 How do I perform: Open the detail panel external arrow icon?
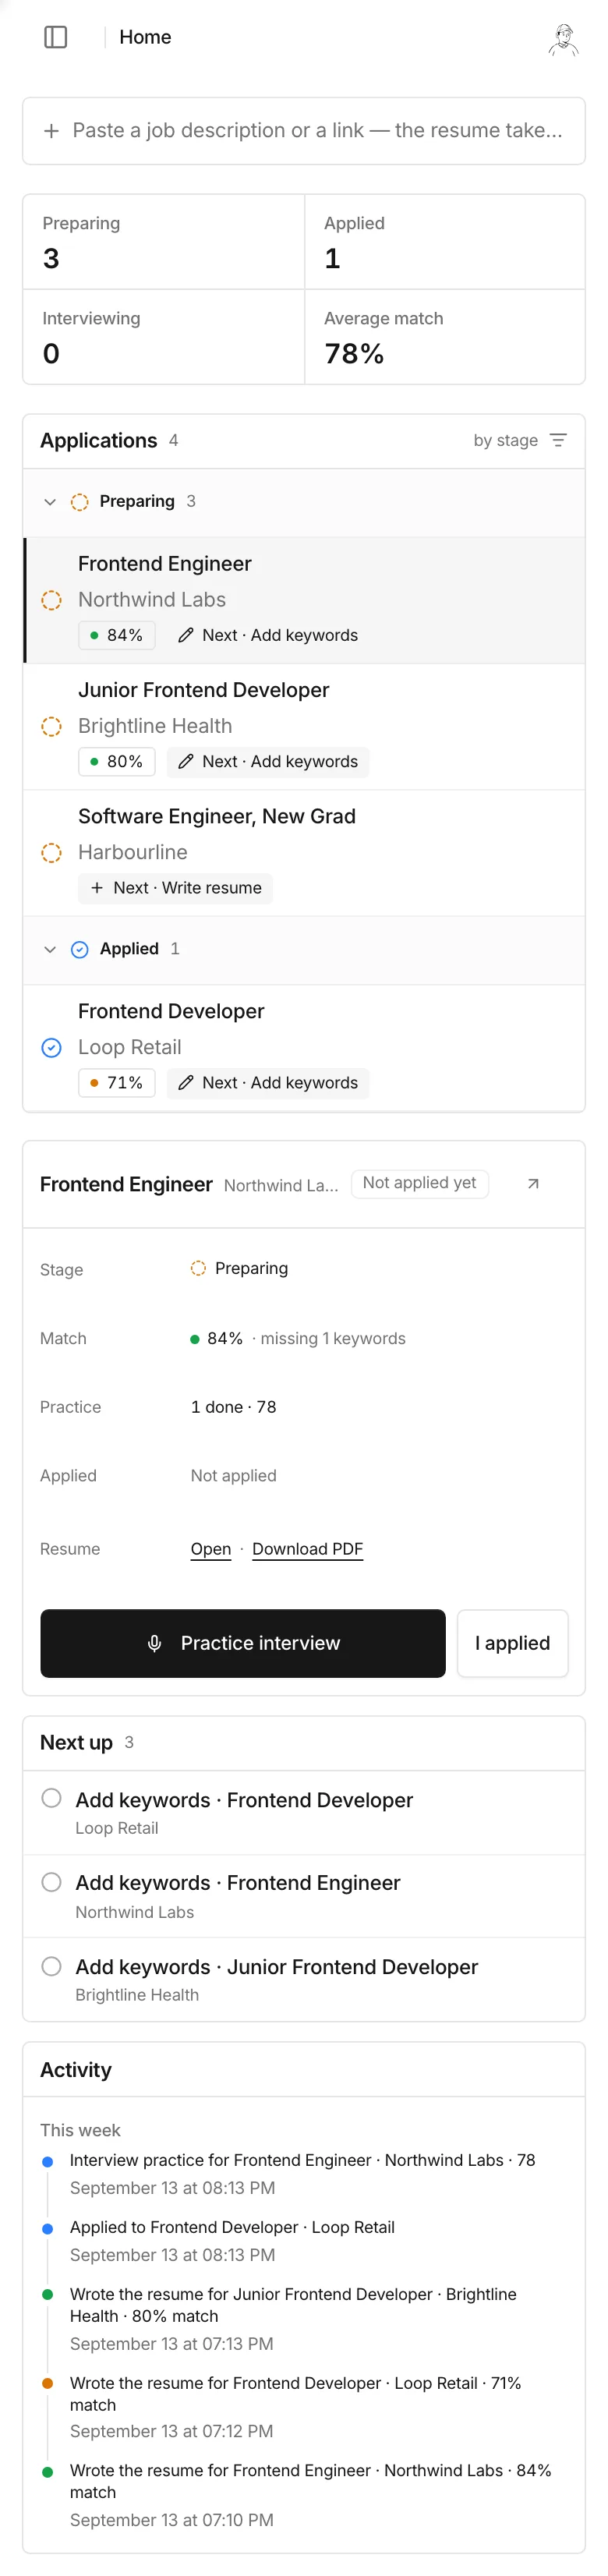point(533,1183)
